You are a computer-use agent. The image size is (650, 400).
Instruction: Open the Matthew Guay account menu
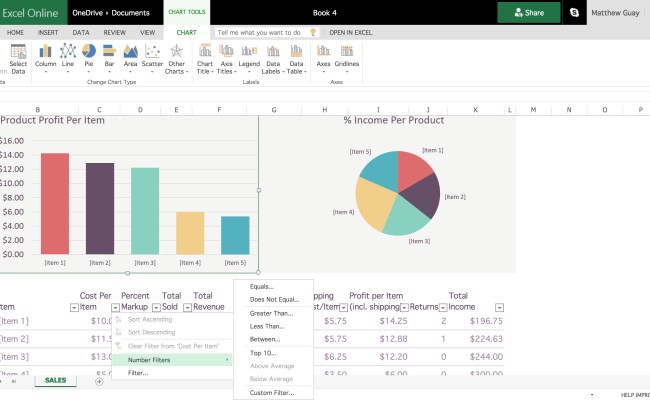[x=615, y=13]
